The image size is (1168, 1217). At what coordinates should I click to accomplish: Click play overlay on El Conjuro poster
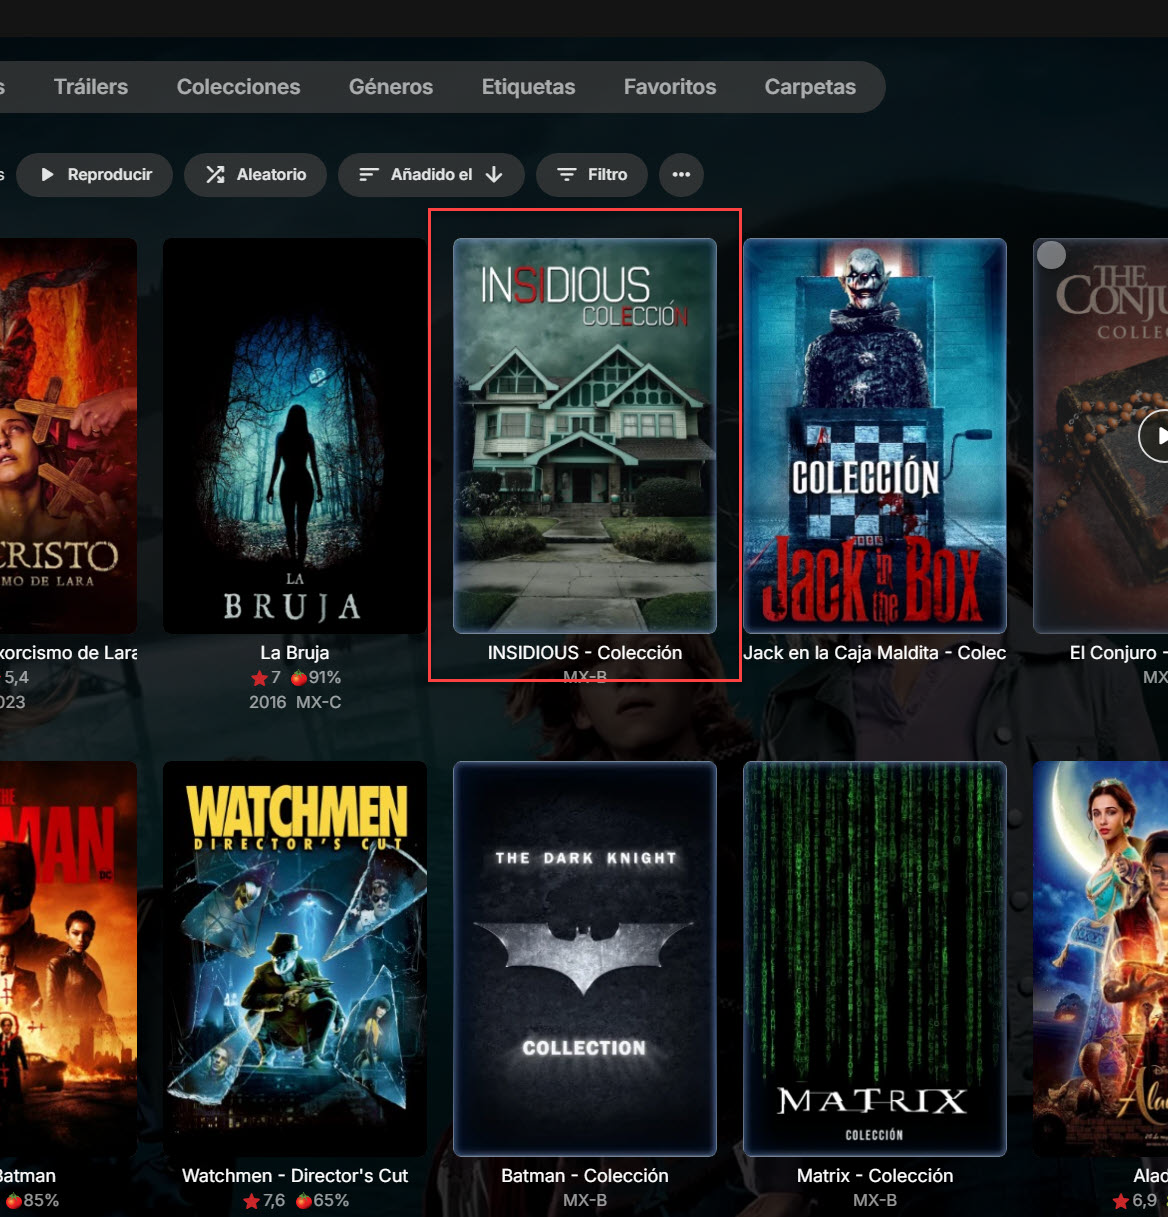click(x=1153, y=436)
